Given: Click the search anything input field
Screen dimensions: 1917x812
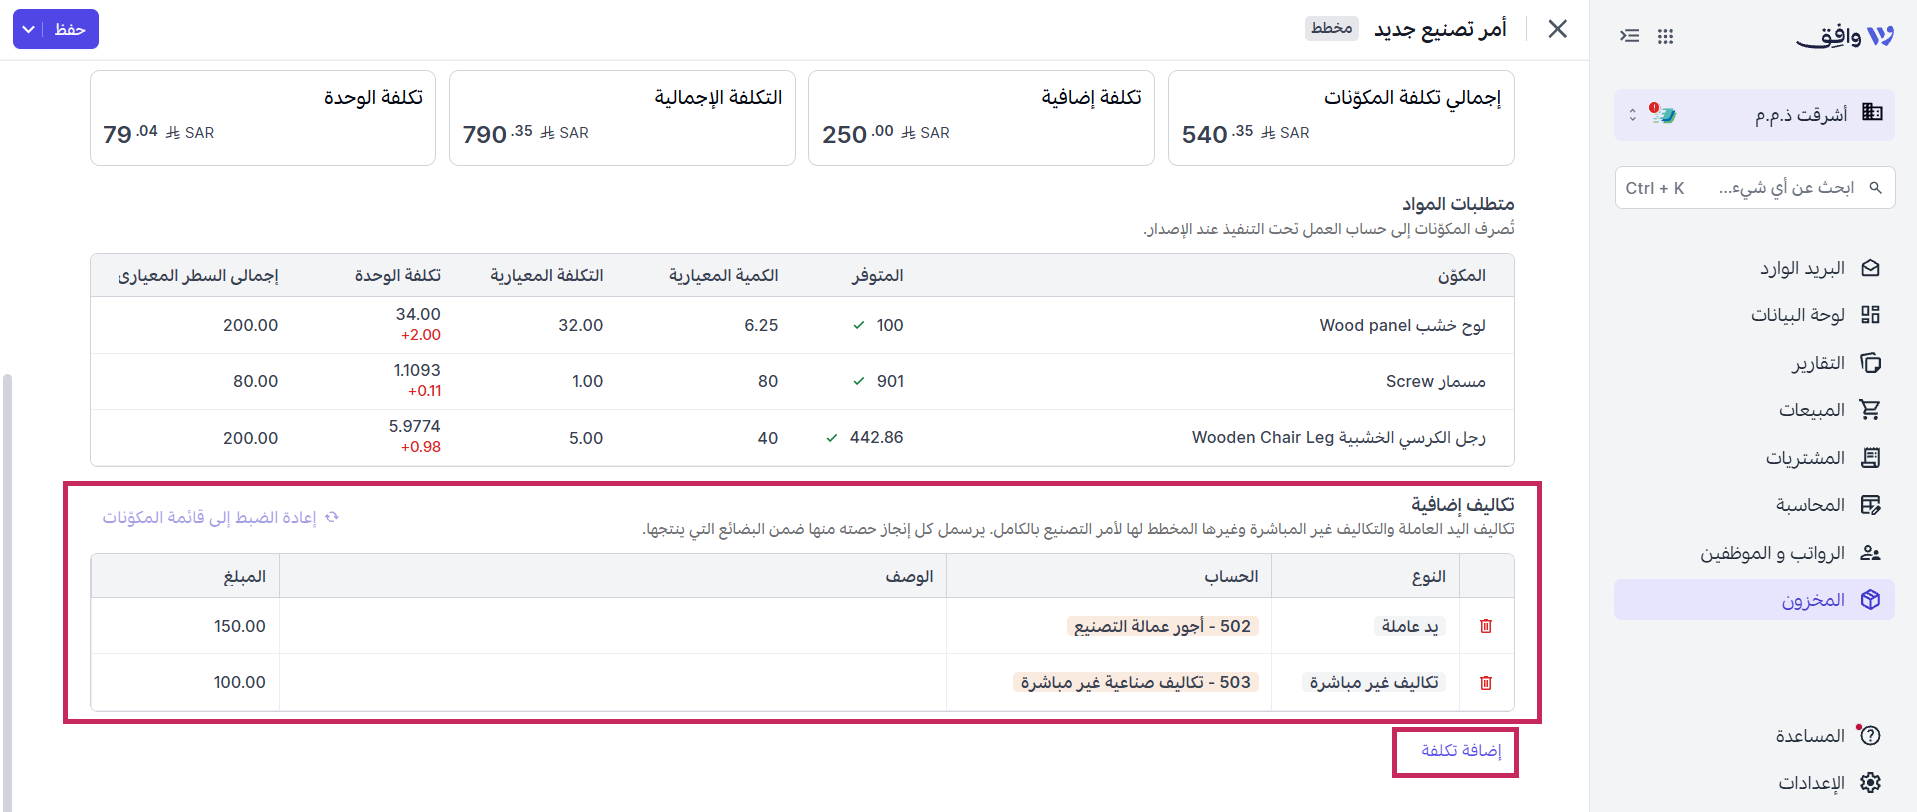Looking at the screenshot, I should coord(1755,188).
